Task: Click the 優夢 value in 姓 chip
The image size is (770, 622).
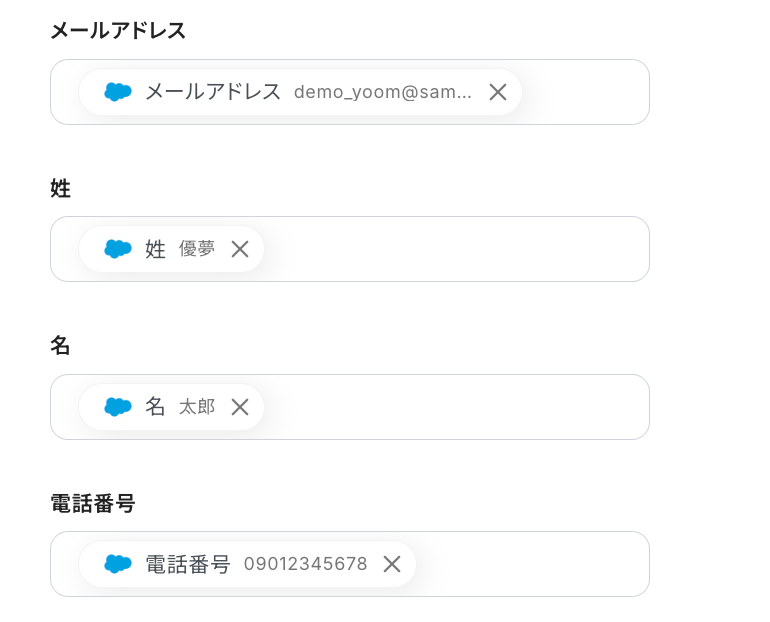Action: (197, 249)
